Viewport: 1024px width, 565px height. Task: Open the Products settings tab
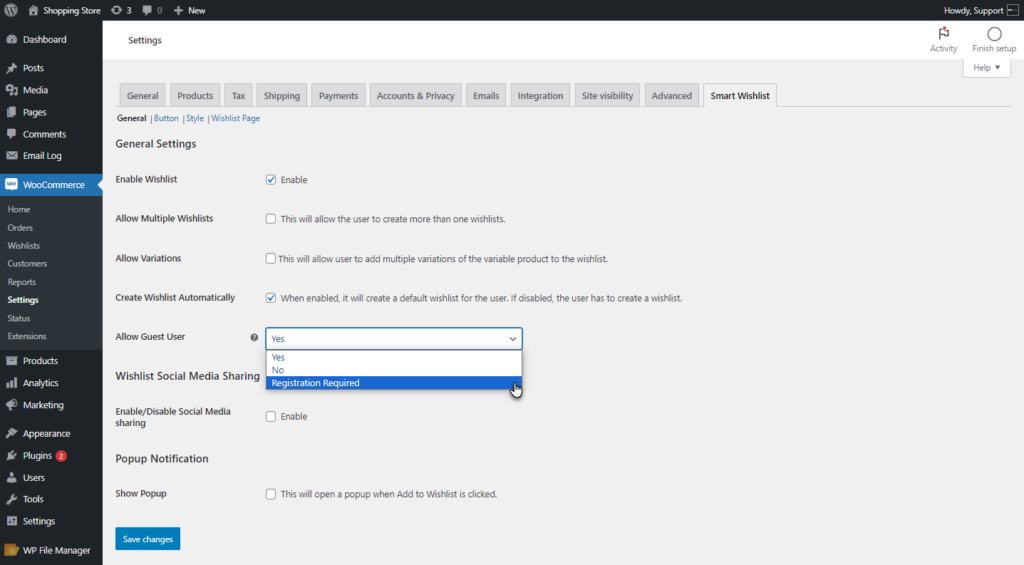(x=195, y=95)
